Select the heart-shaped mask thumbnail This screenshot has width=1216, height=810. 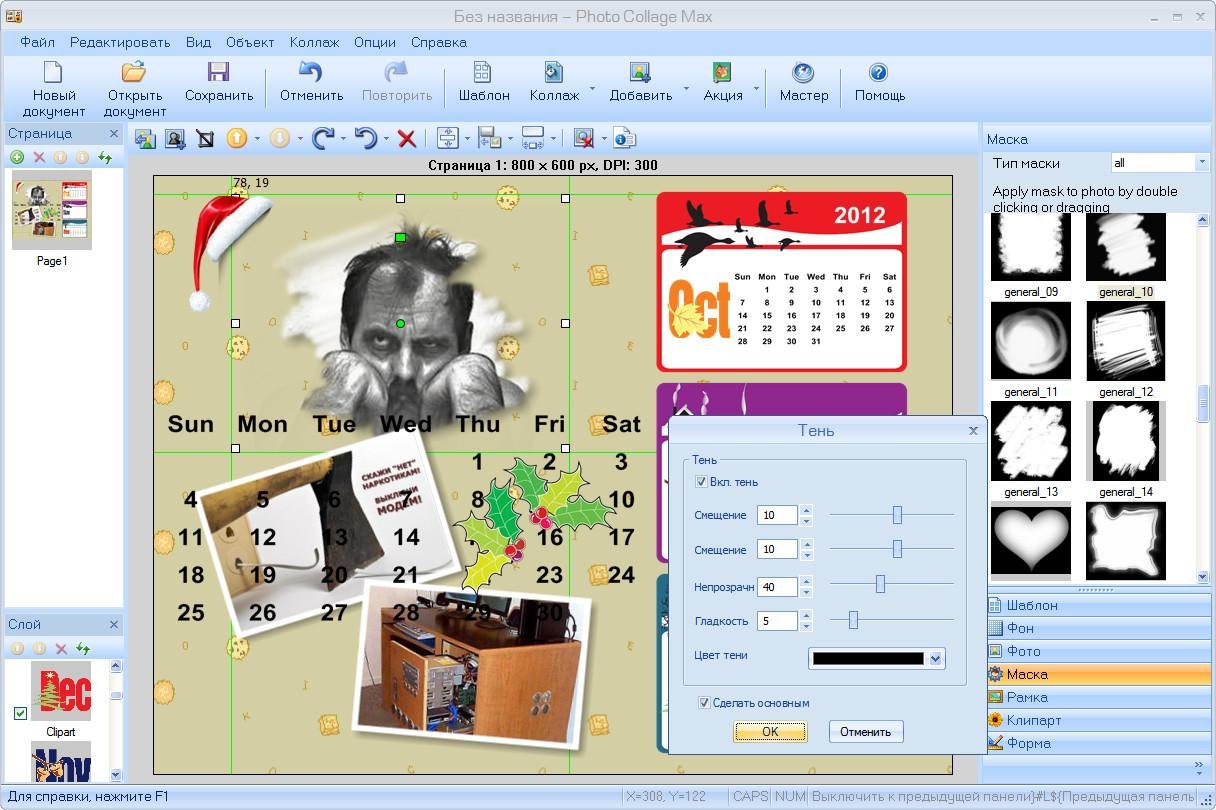(x=1030, y=540)
